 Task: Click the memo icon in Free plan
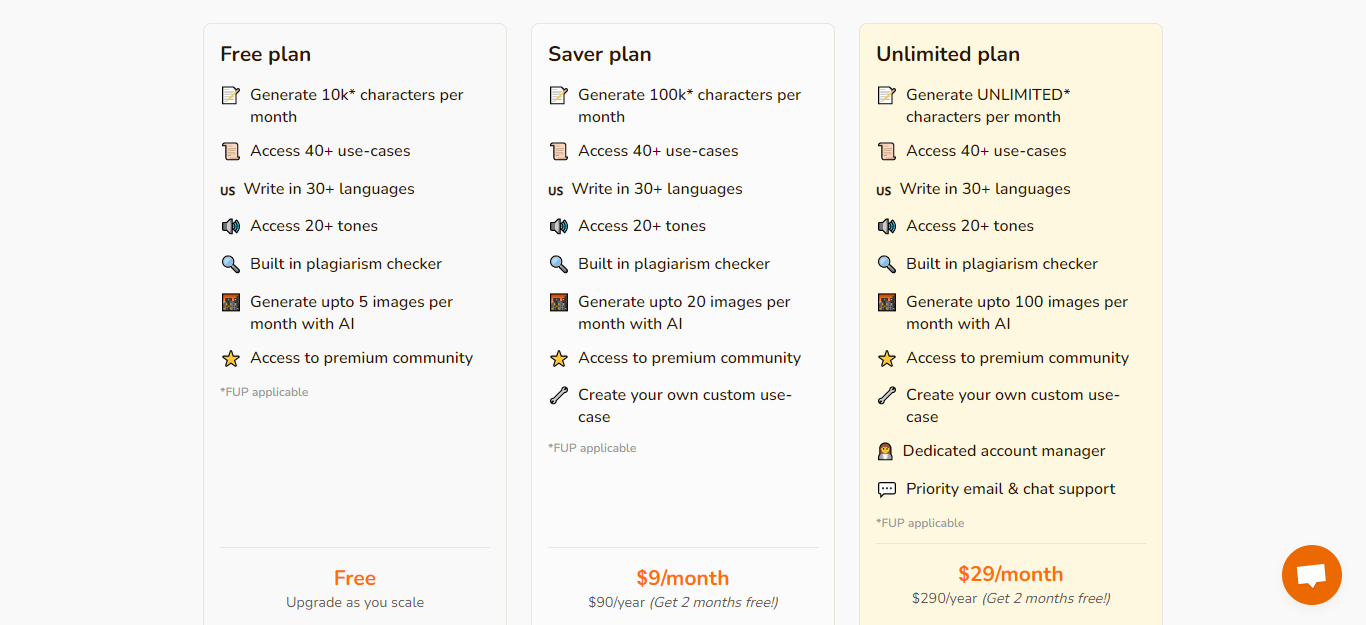231,95
